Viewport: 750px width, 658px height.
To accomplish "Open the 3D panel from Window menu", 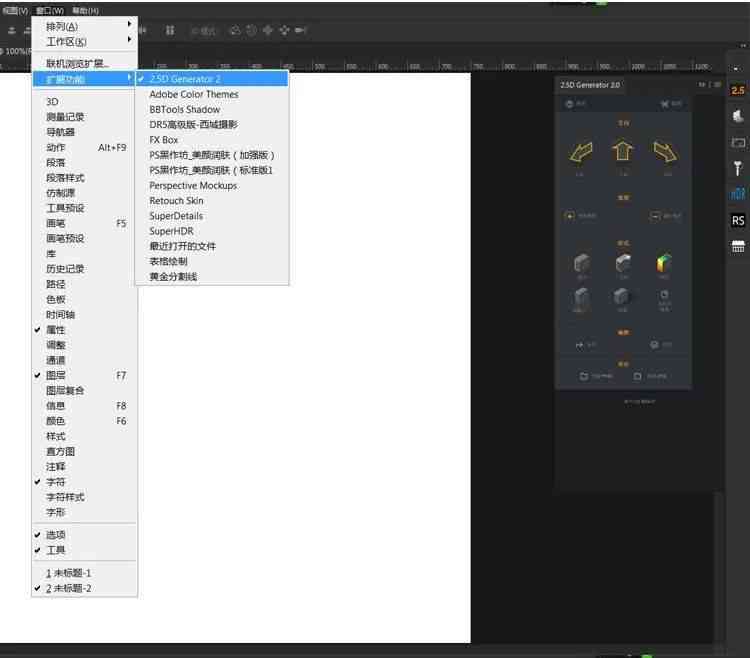I will tap(84, 101).
